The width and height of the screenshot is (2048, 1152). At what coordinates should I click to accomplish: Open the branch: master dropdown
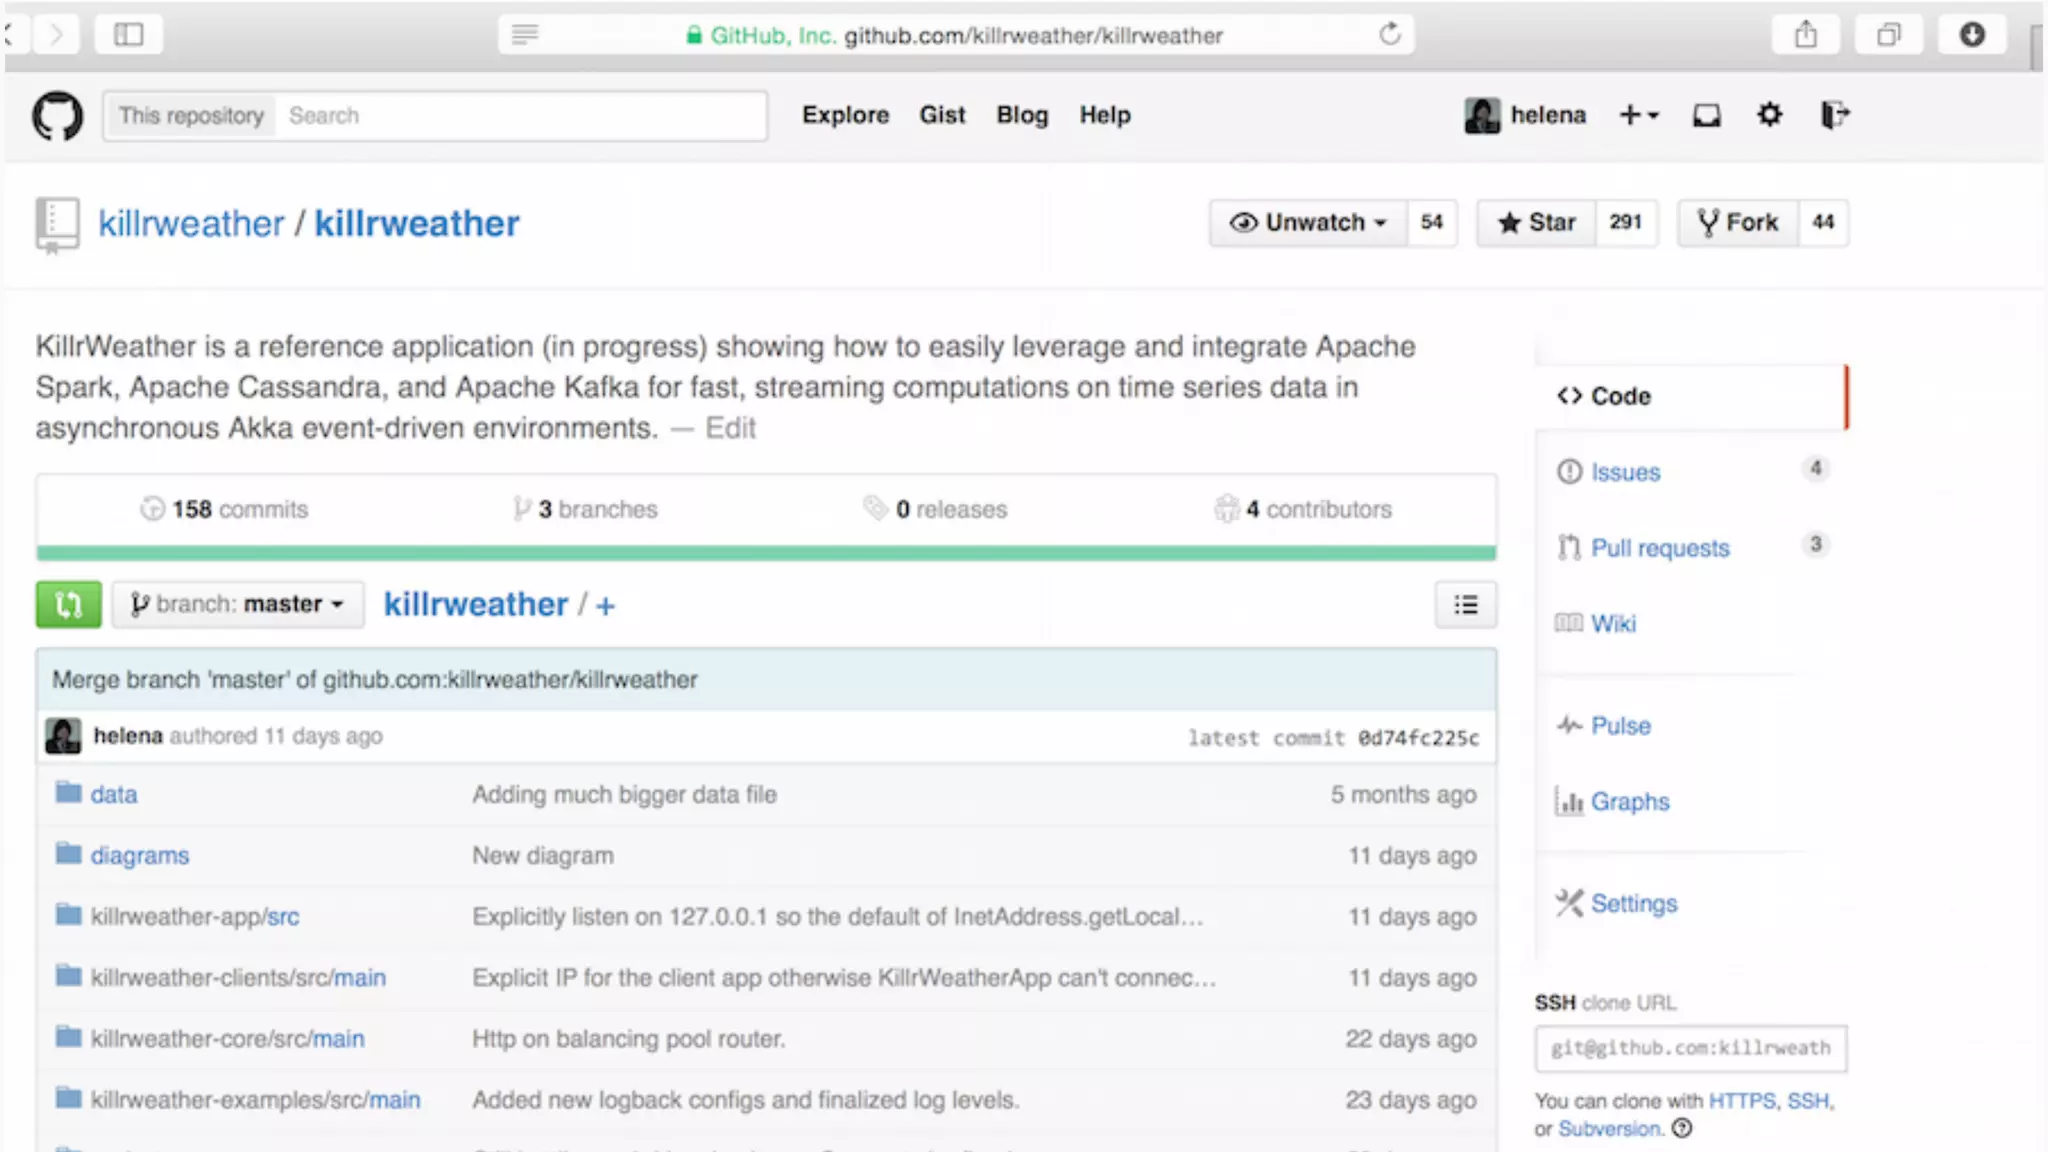click(x=238, y=604)
